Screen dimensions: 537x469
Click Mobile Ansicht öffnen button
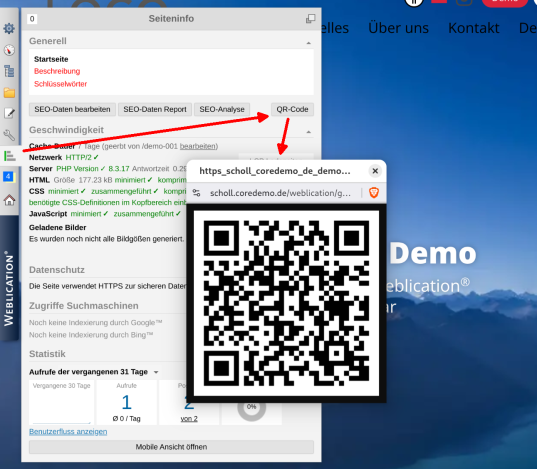click(x=171, y=447)
